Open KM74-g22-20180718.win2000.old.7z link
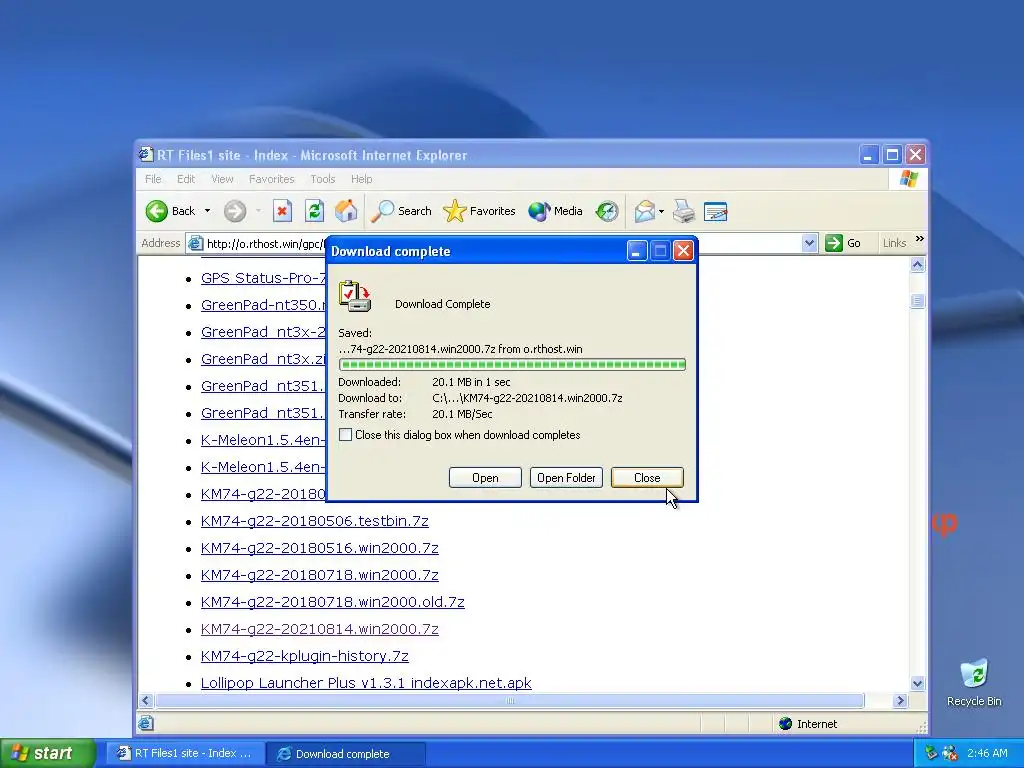This screenshot has height=768, width=1024. tap(332, 601)
